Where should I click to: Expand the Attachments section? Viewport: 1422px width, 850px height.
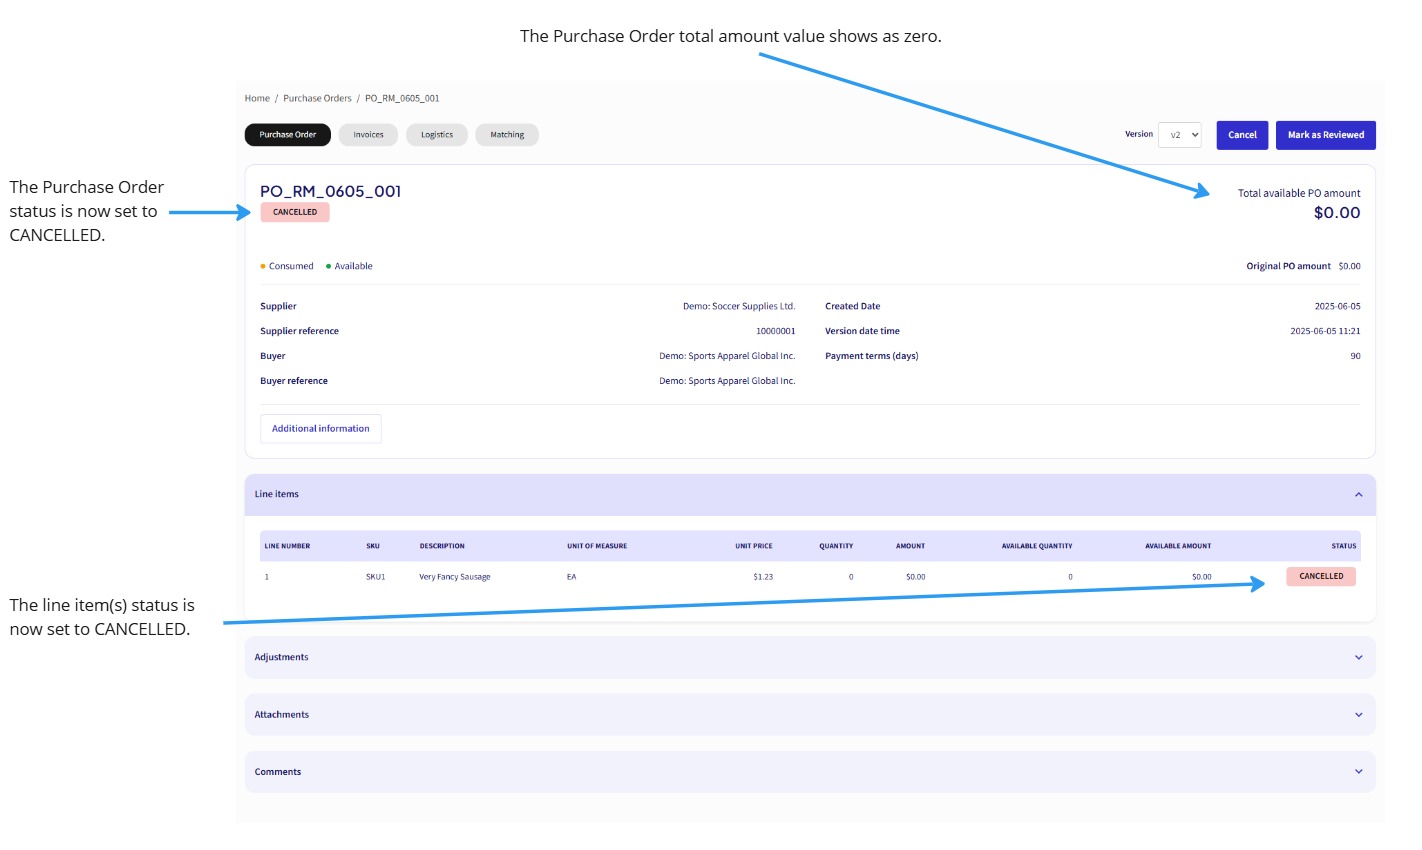[x=1357, y=714]
